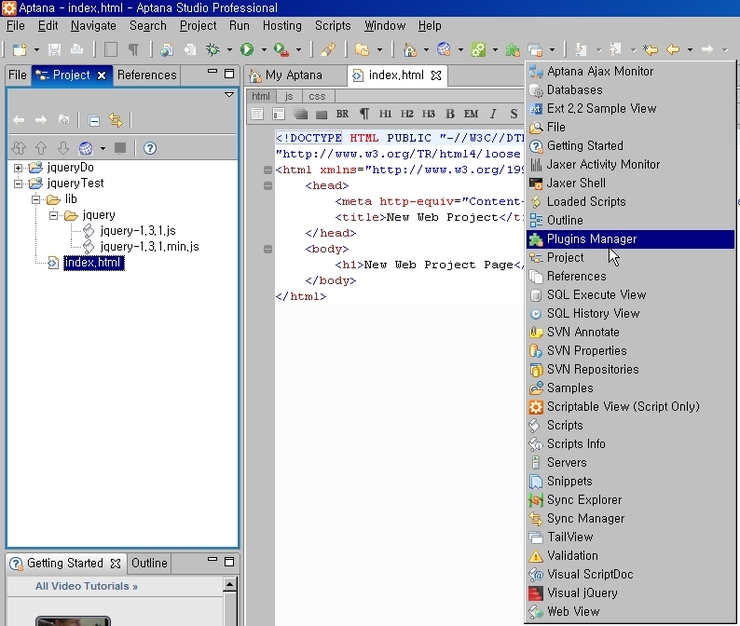This screenshot has height=626, width=740.
Task: Select Databases in view list
Action: tap(630, 90)
